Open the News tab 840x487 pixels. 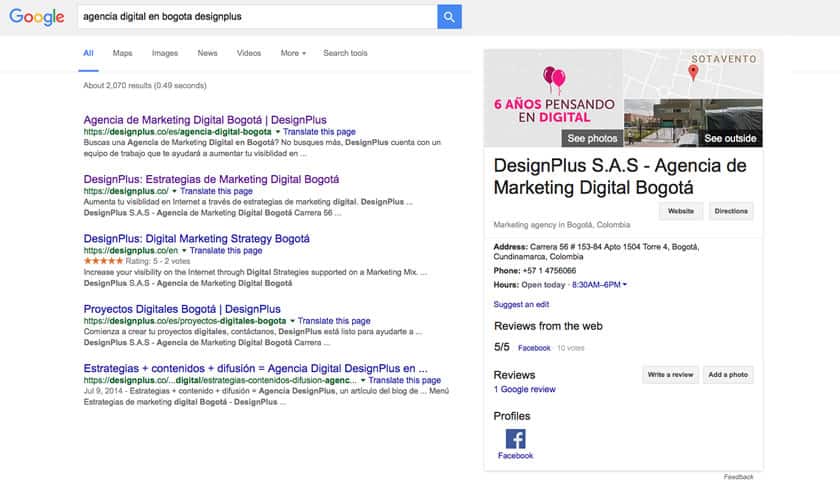(207, 53)
